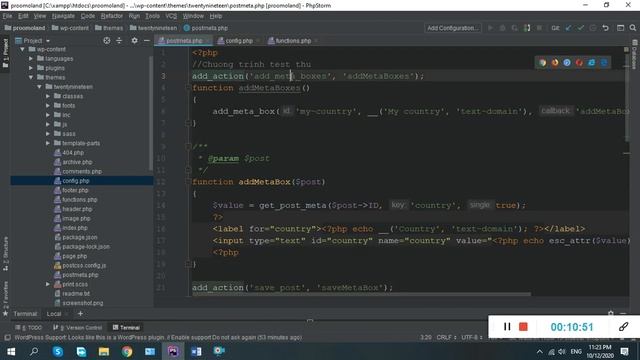640x360 pixels.
Task: Collapse the themes folder
Action: click(31, 78)
